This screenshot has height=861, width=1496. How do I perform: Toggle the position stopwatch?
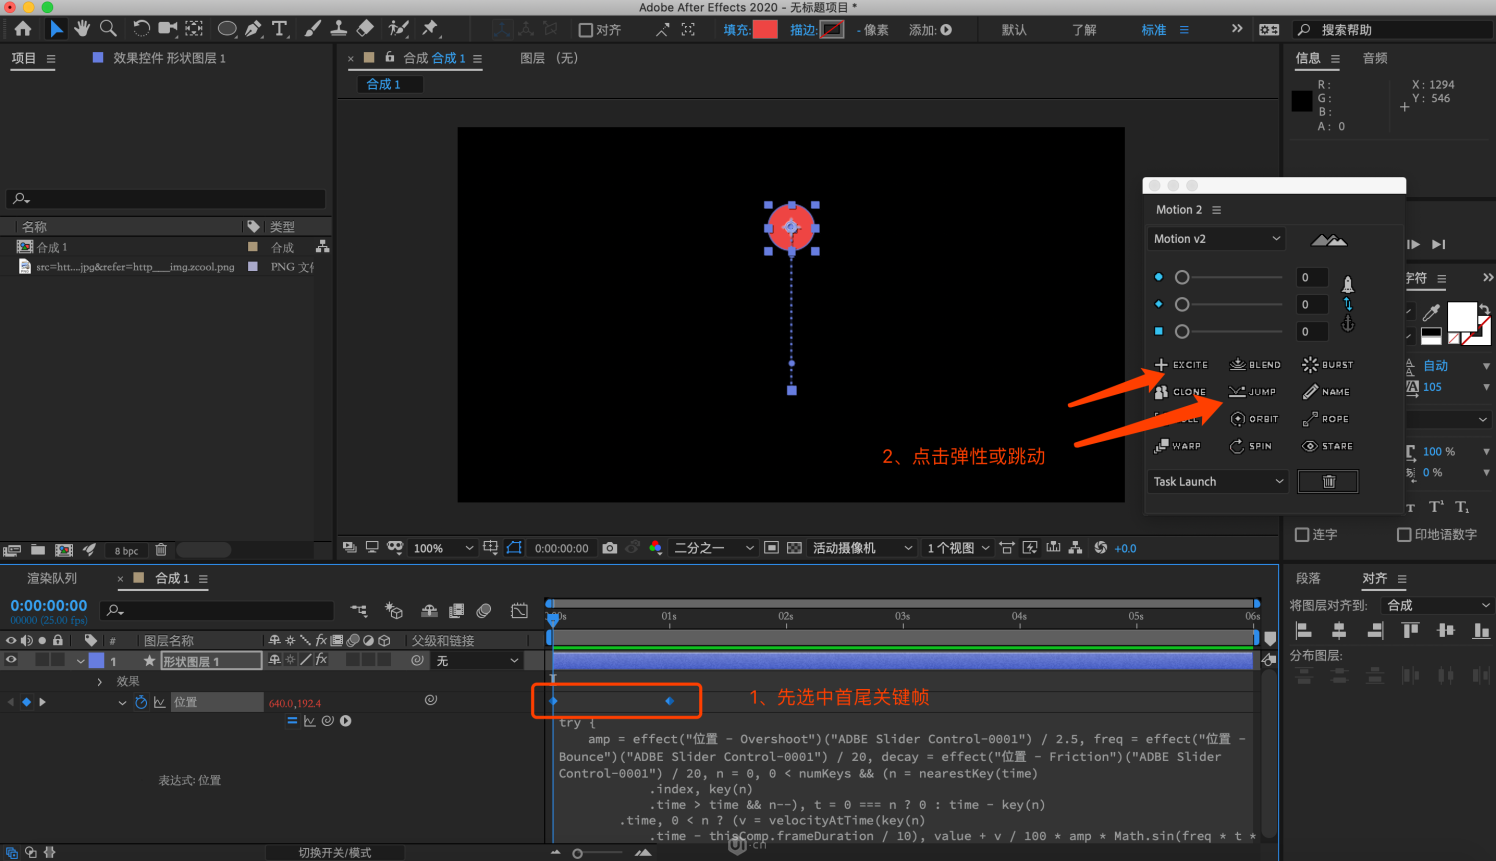(141, 702)
